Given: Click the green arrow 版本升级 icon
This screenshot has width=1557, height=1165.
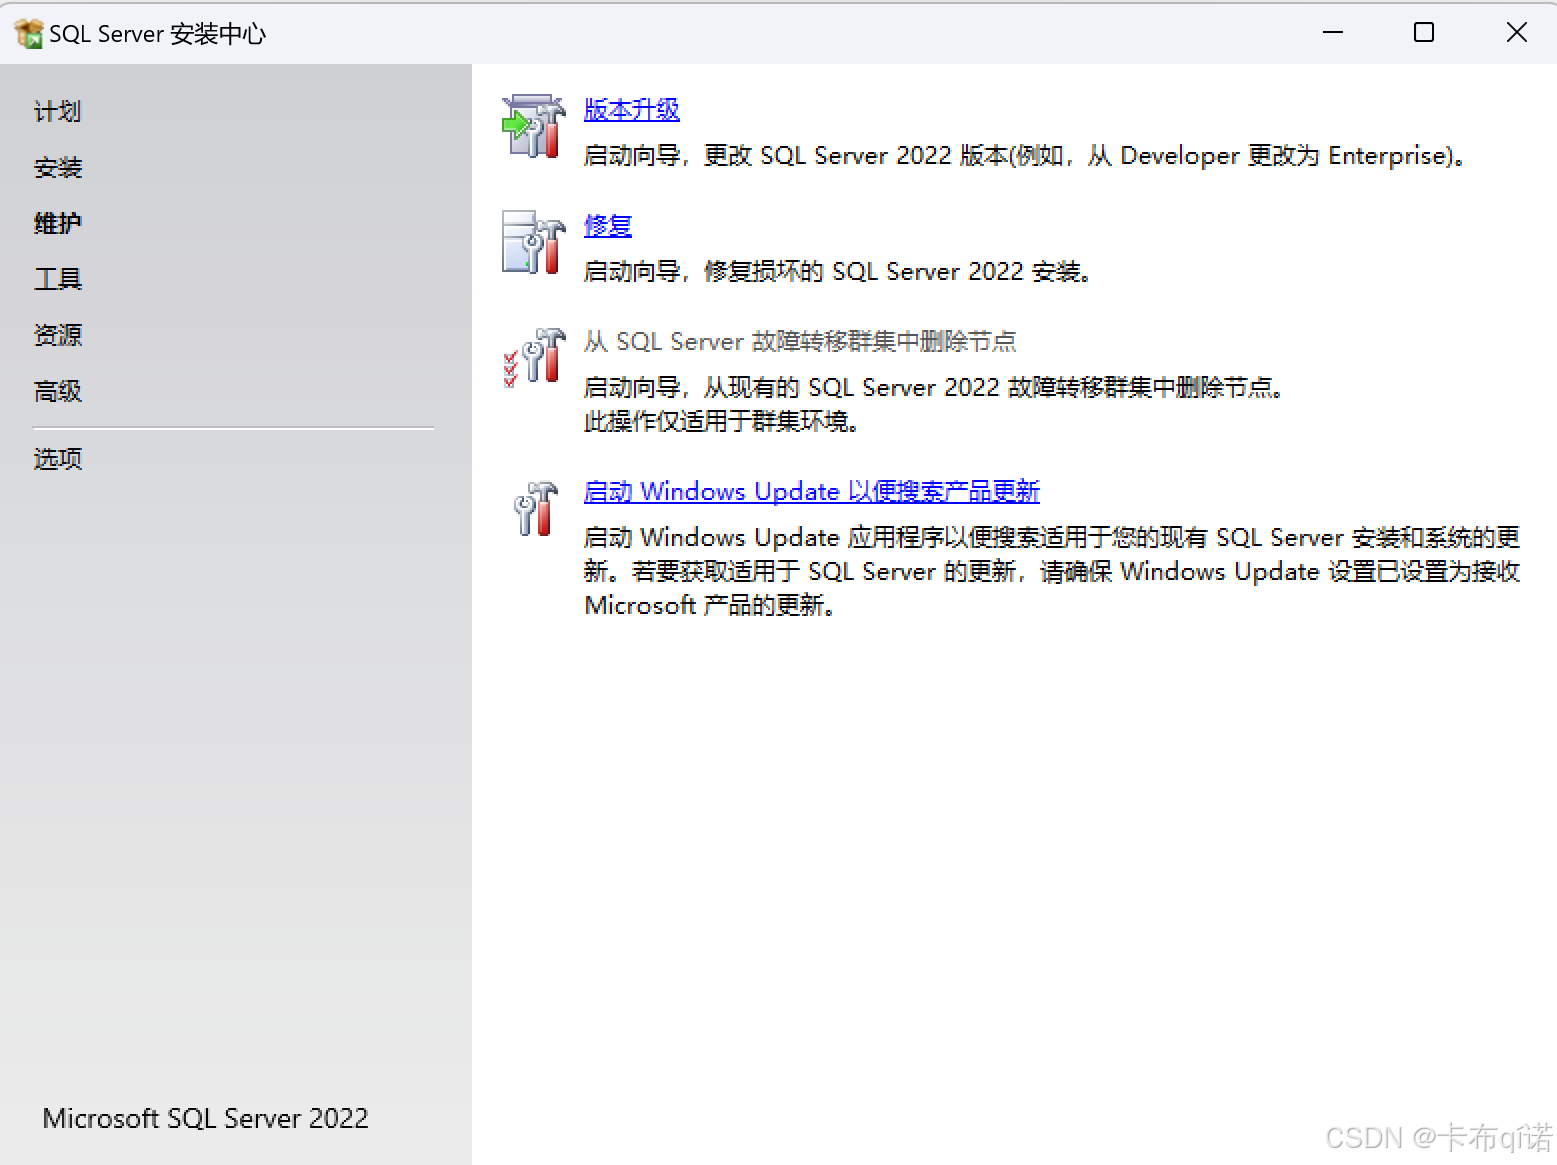Looking at the screenshot, I should click(533, 127).
